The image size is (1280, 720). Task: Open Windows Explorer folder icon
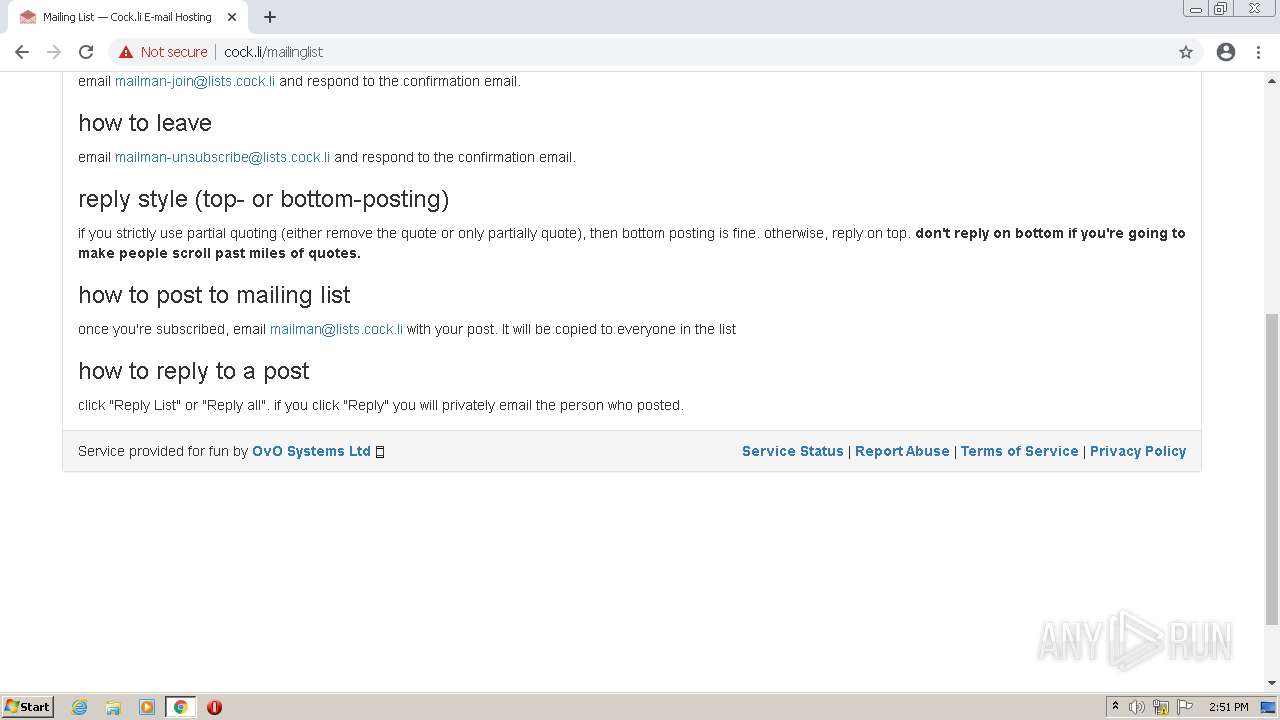point(113,707)
